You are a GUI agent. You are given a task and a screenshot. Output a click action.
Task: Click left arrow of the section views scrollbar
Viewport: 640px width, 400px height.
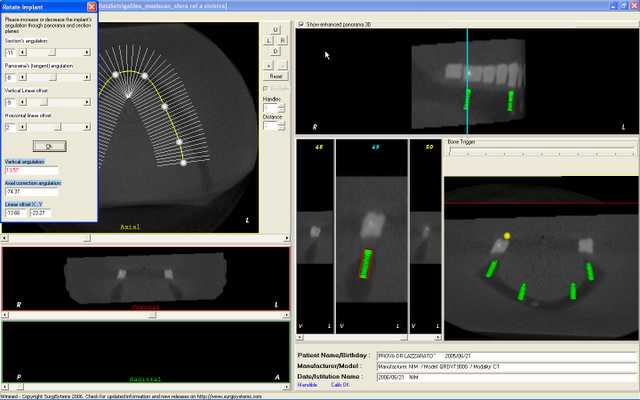(x=300, y=338)
